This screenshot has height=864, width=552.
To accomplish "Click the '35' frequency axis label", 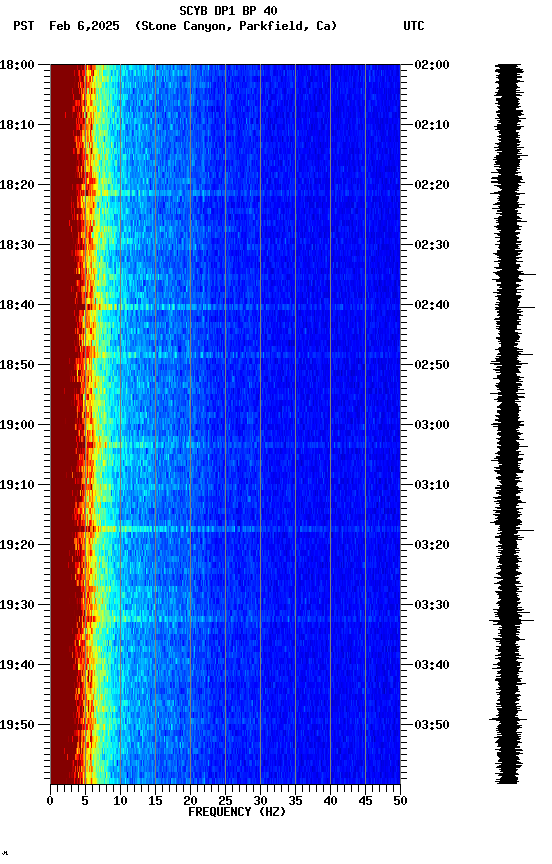I will click(x=295, y=801).
